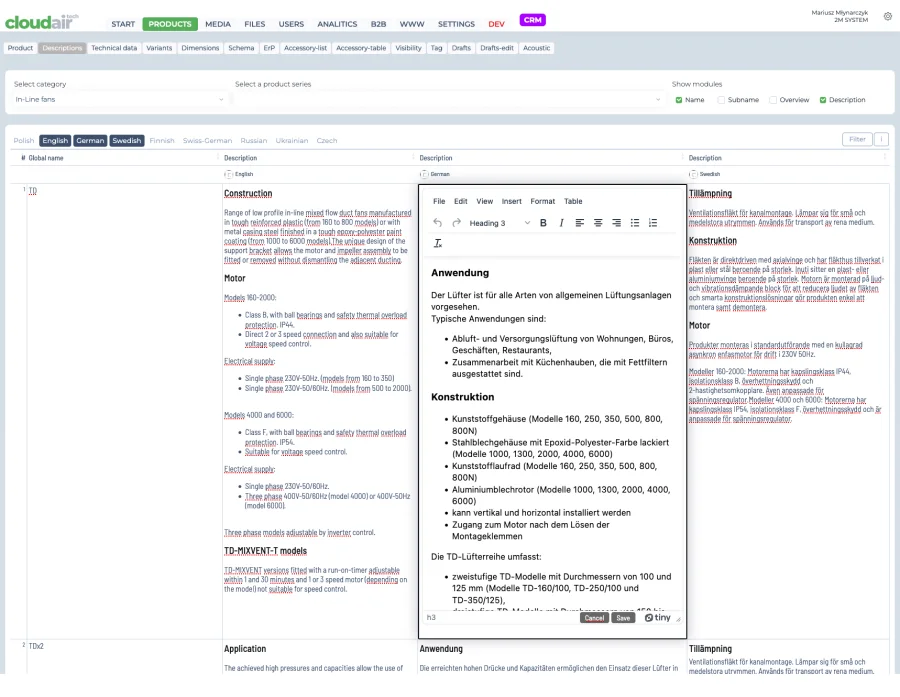Toggle italic formatting in the editor
This screenshot has width=900, height=697.
[561, 223]
